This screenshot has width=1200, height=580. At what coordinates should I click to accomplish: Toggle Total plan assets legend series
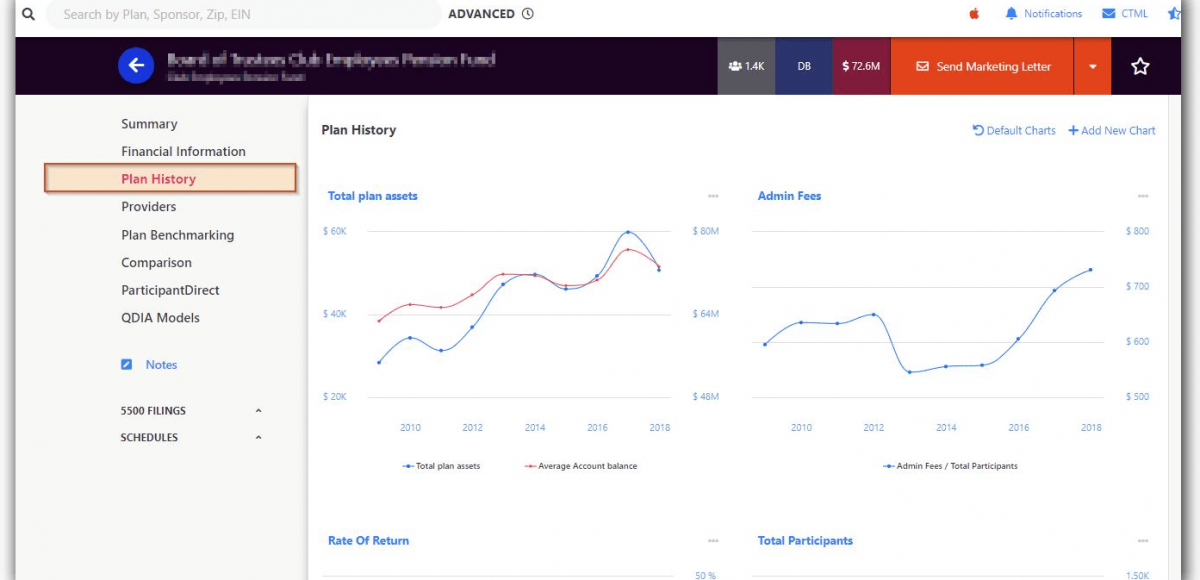(x=441, y=466)
